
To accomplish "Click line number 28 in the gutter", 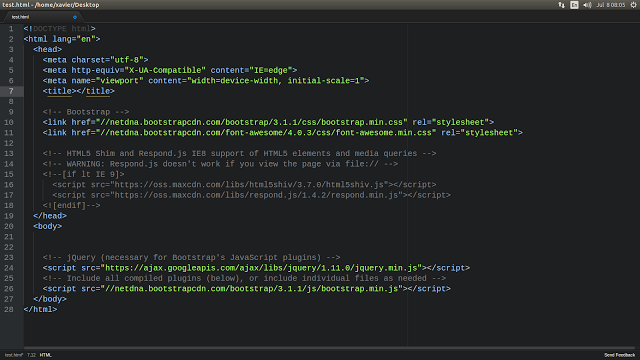I will [9, 309].
